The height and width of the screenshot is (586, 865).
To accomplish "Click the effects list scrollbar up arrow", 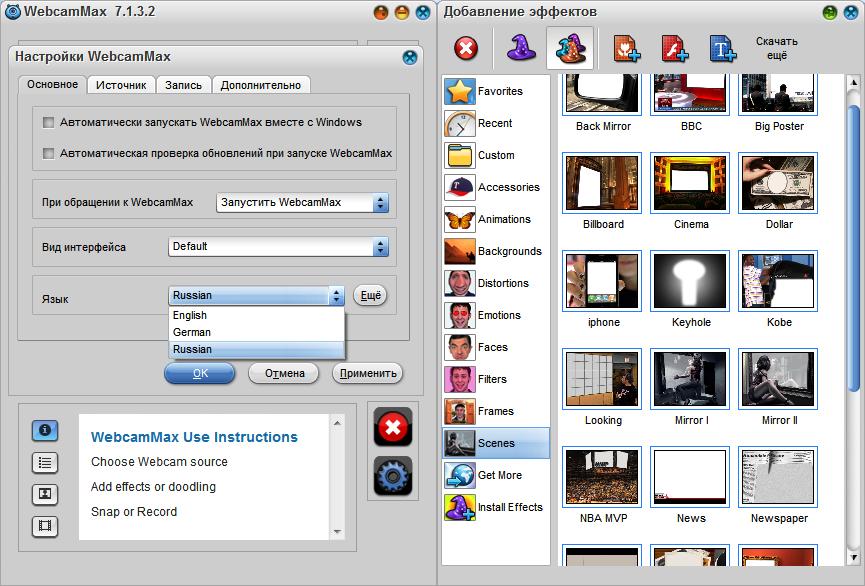I will (x=853, y=83).
